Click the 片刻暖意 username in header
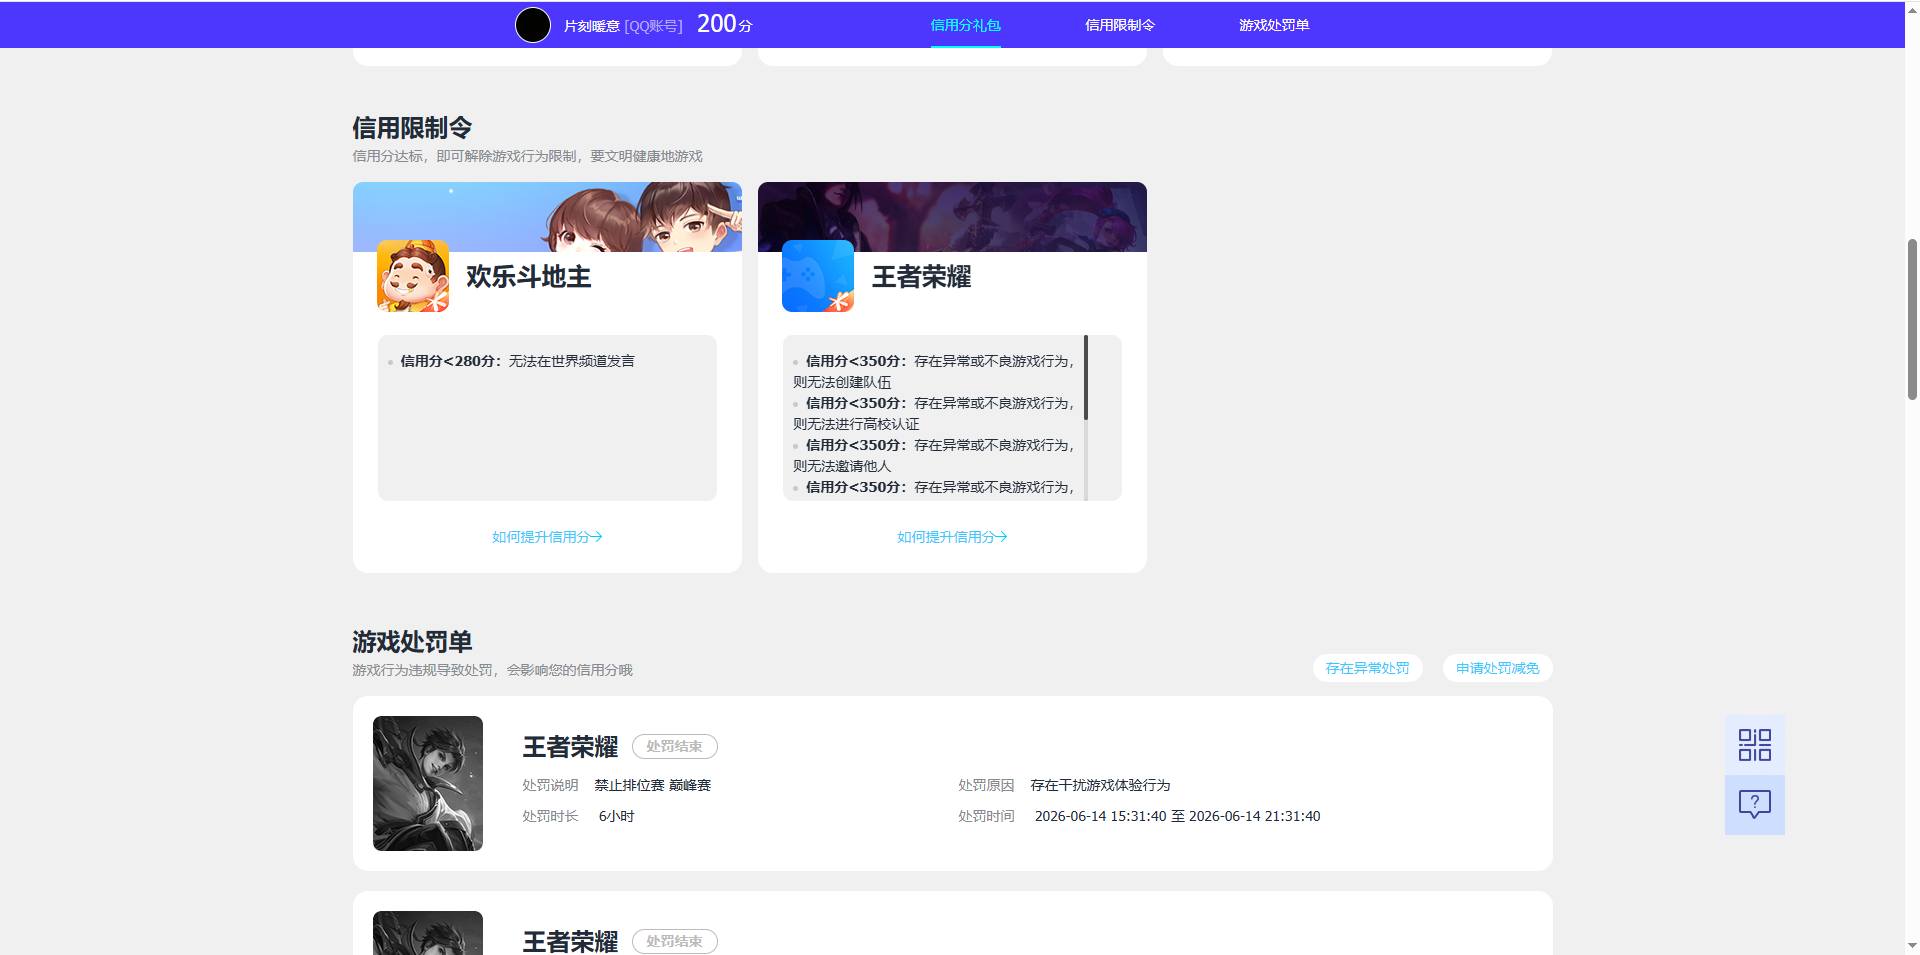 click(591, 26)
